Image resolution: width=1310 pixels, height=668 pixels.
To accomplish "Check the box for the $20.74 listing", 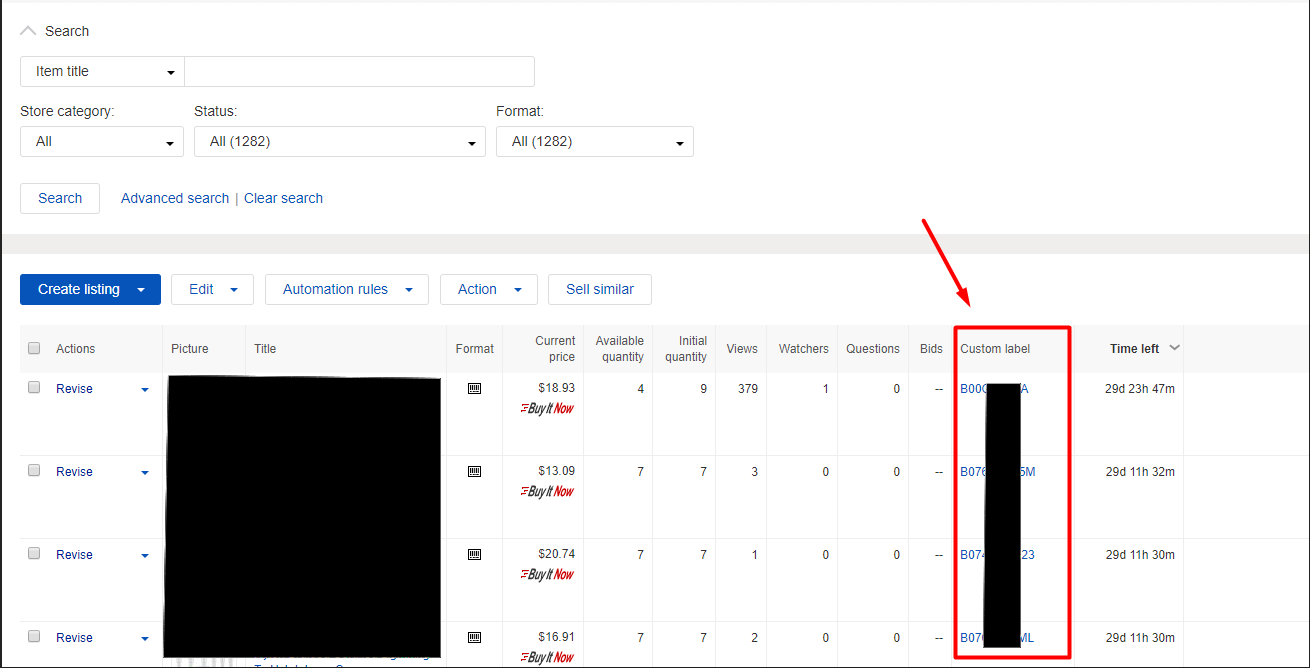I will [x=34, y=553].
